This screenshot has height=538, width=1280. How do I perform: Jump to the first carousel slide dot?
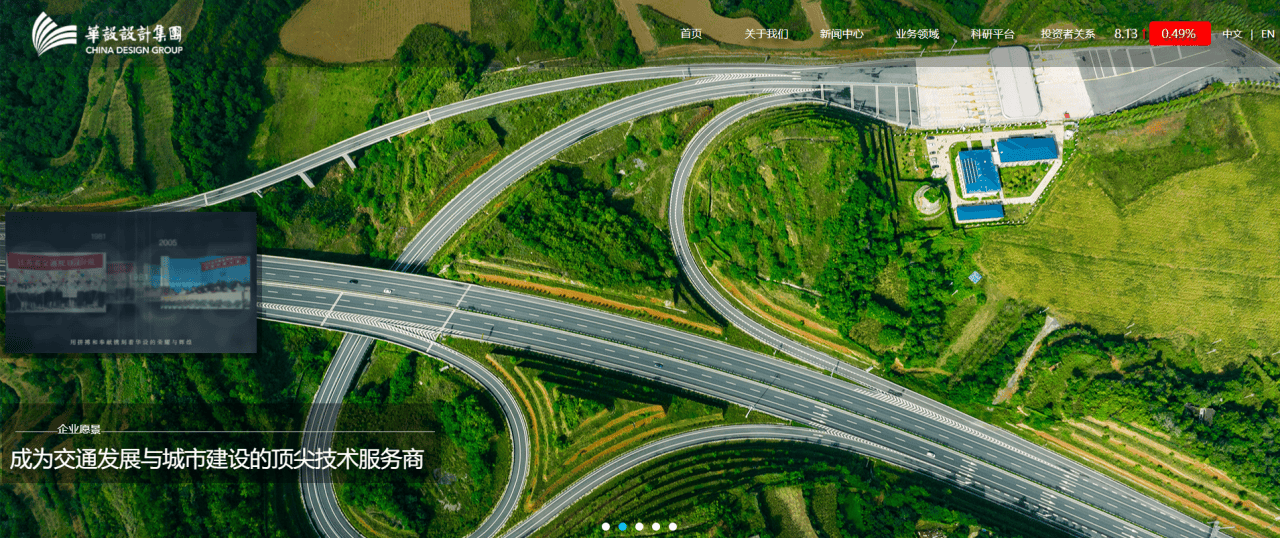tap(605, 526)
